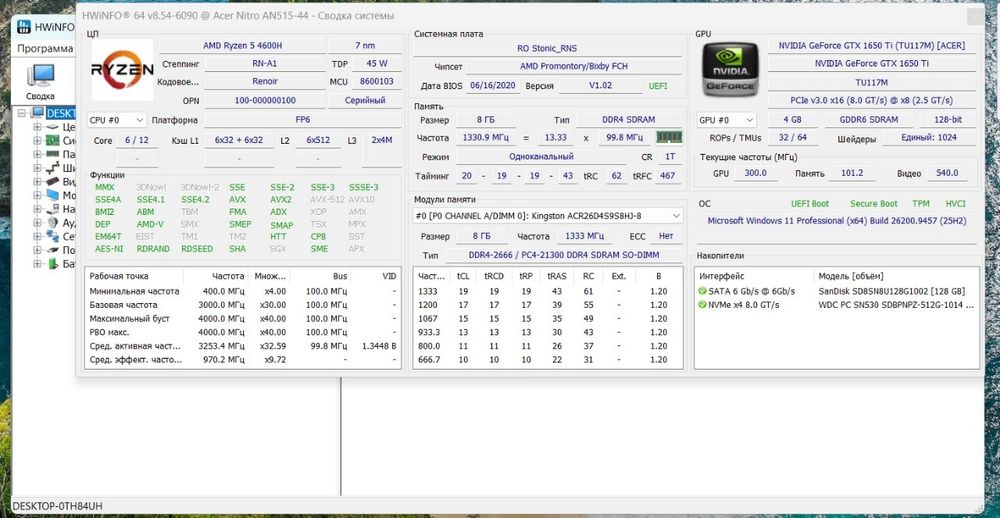Click the SanDisk SD8SN8U128G1002 drive entry
This screenshot has height=518, width=1000.
click(x=892, y=292)
